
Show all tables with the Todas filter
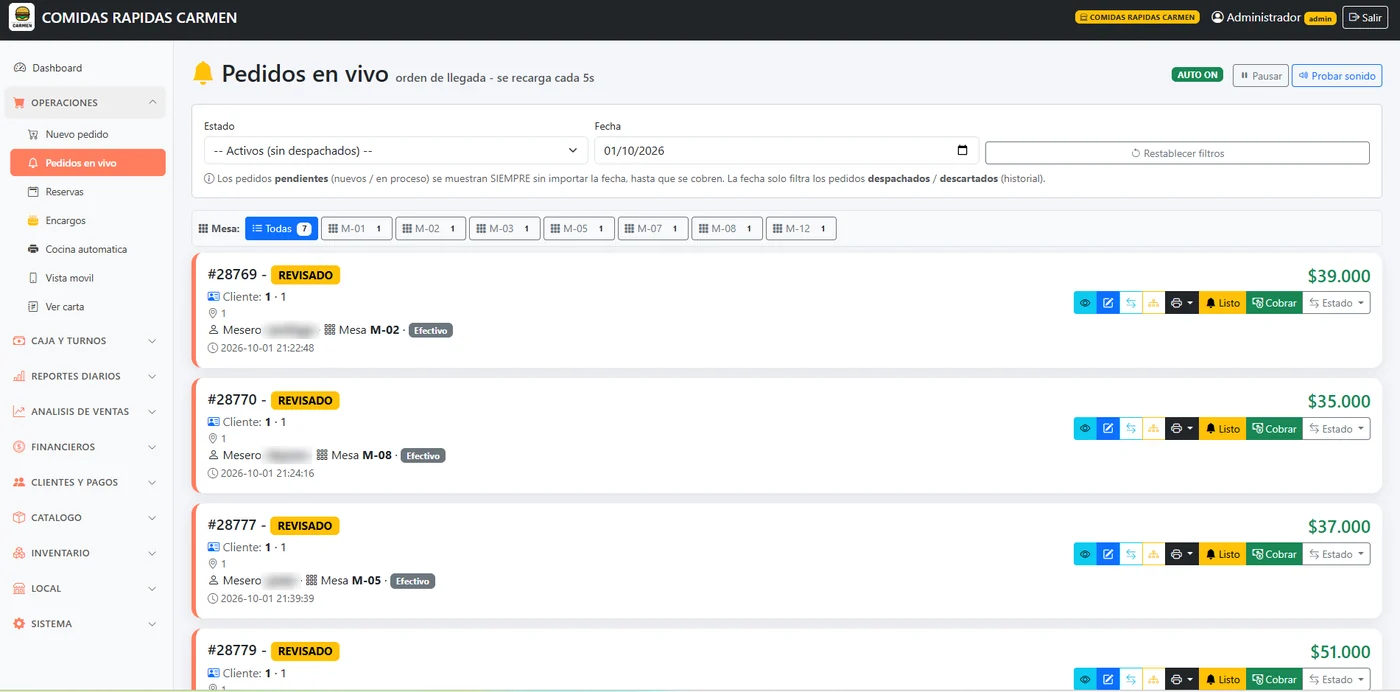tap(281, 229)
